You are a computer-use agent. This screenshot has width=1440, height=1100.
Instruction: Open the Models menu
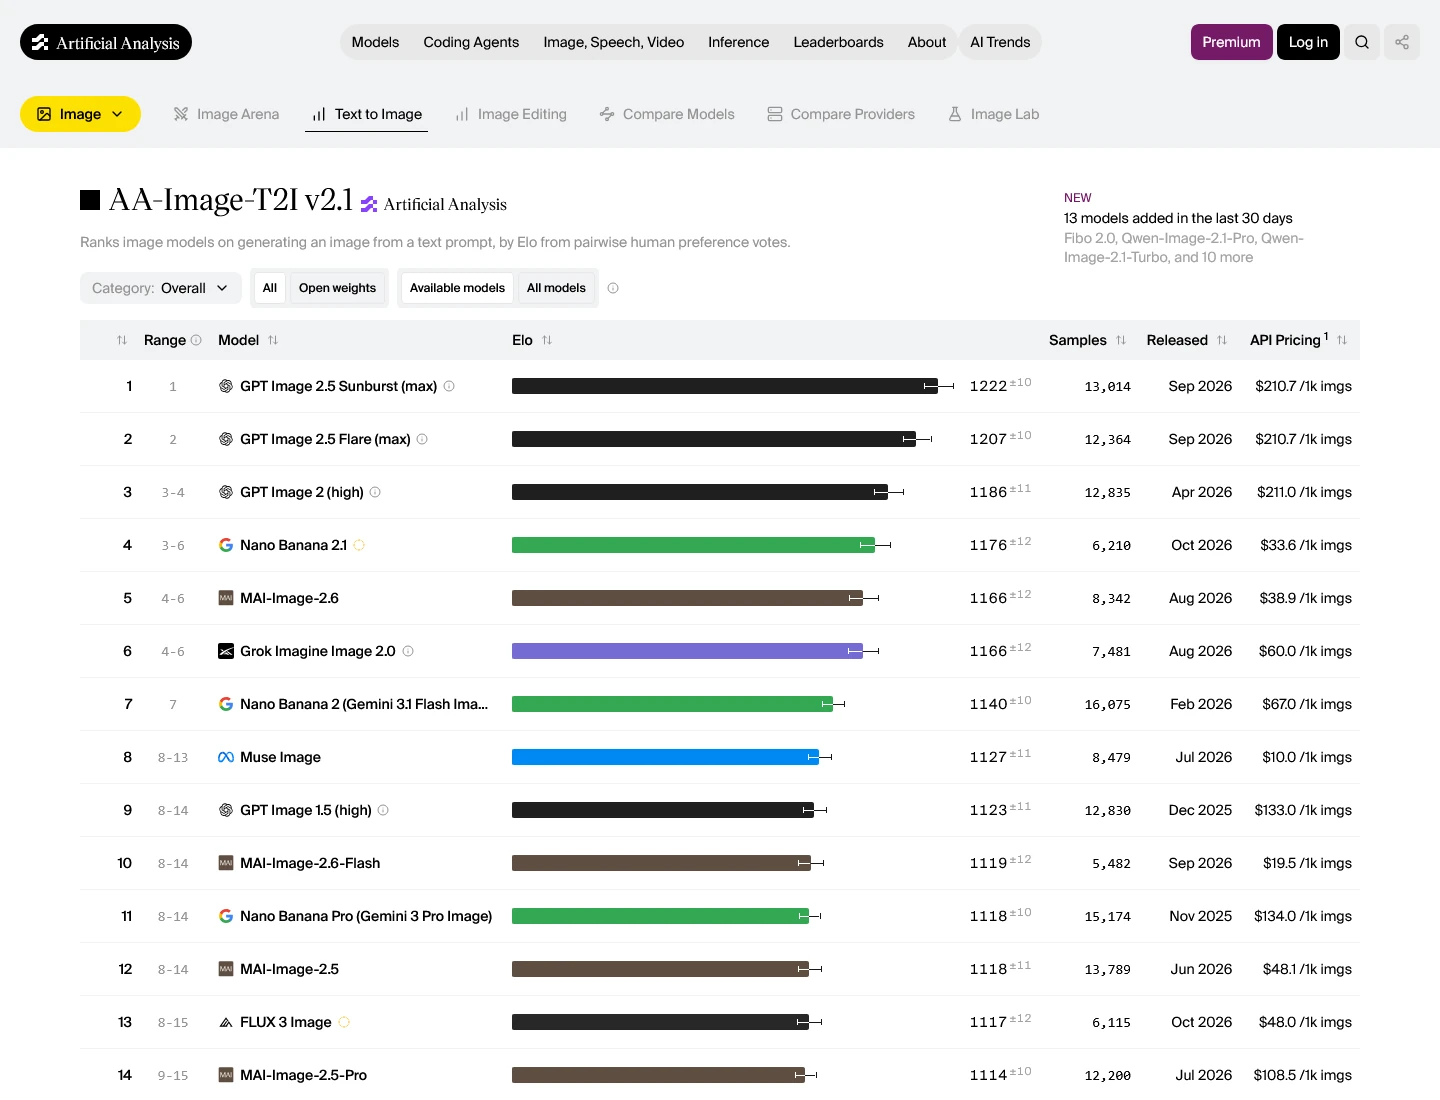click(375, 42)
